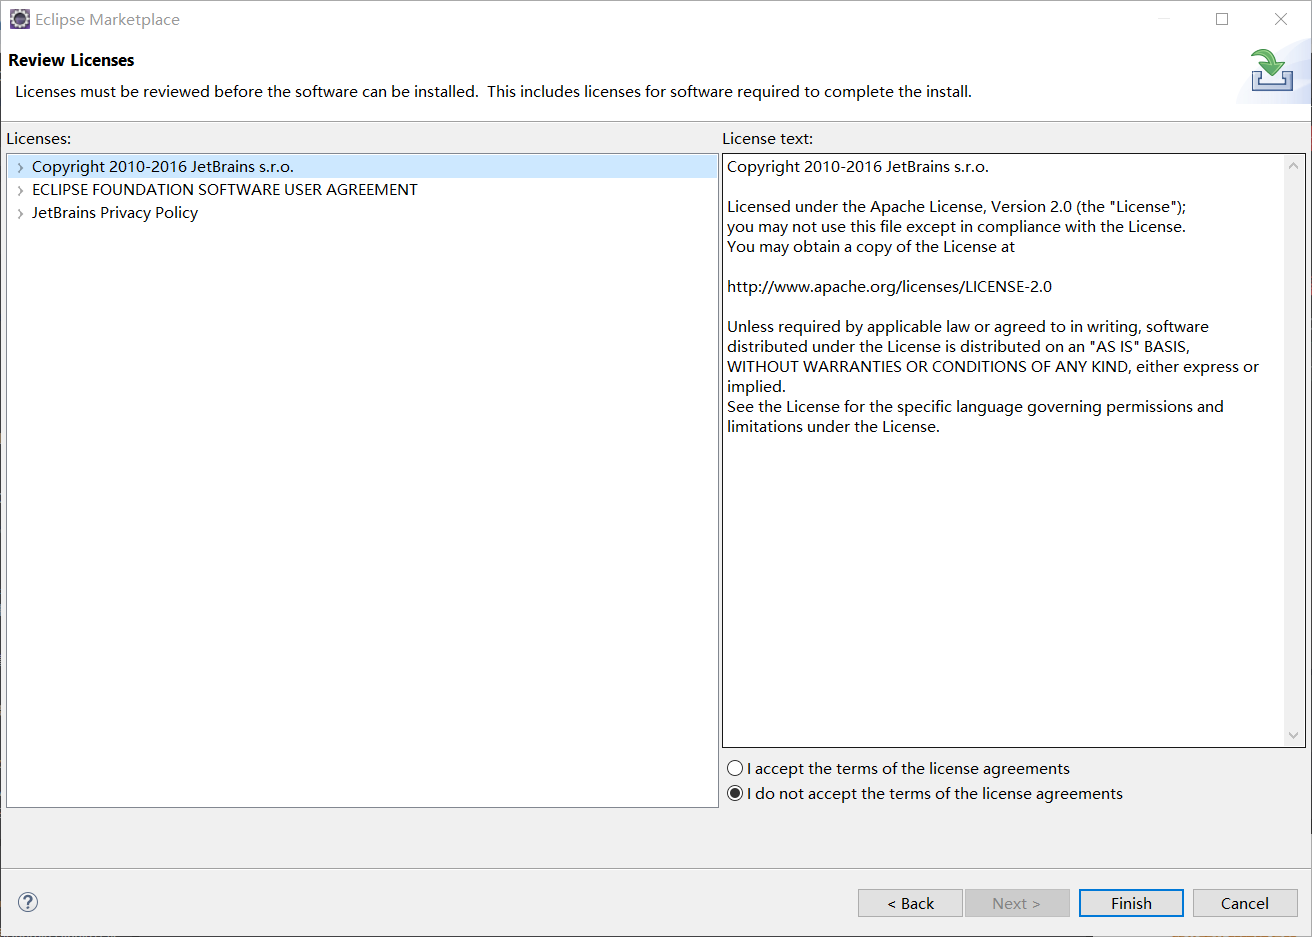1312x937 pixels.
Task: Go back with the Back button
Action: click(x=910, y=903)
